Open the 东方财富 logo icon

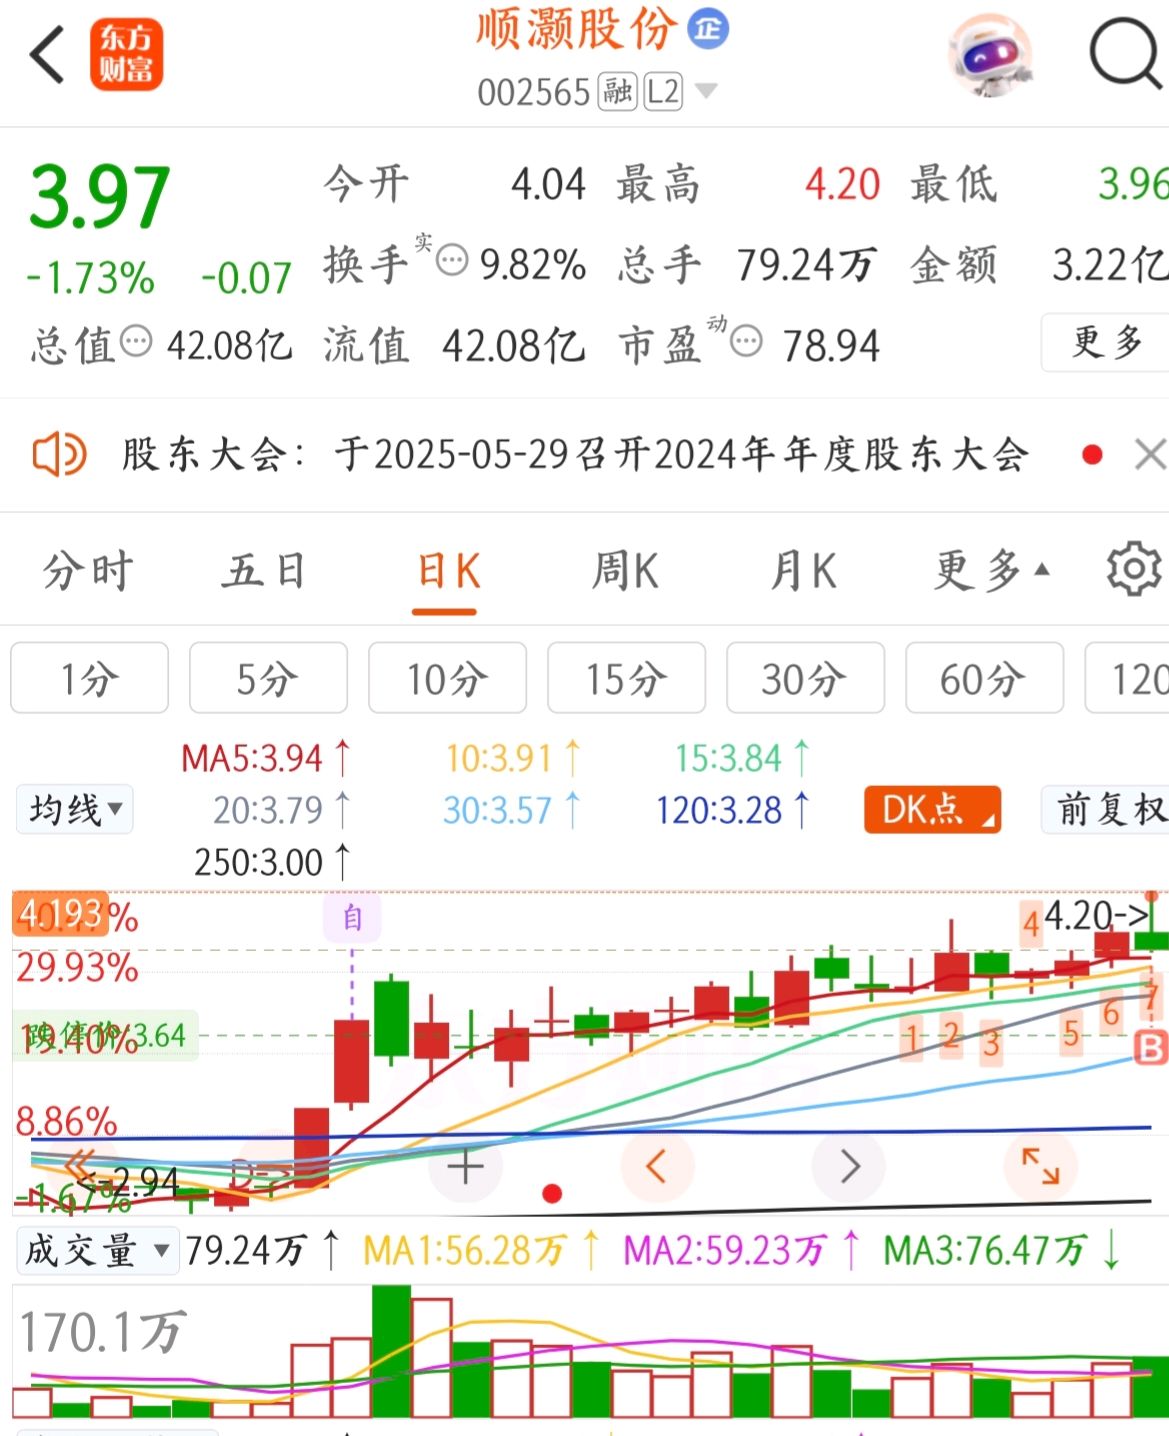tap(126, 54)
